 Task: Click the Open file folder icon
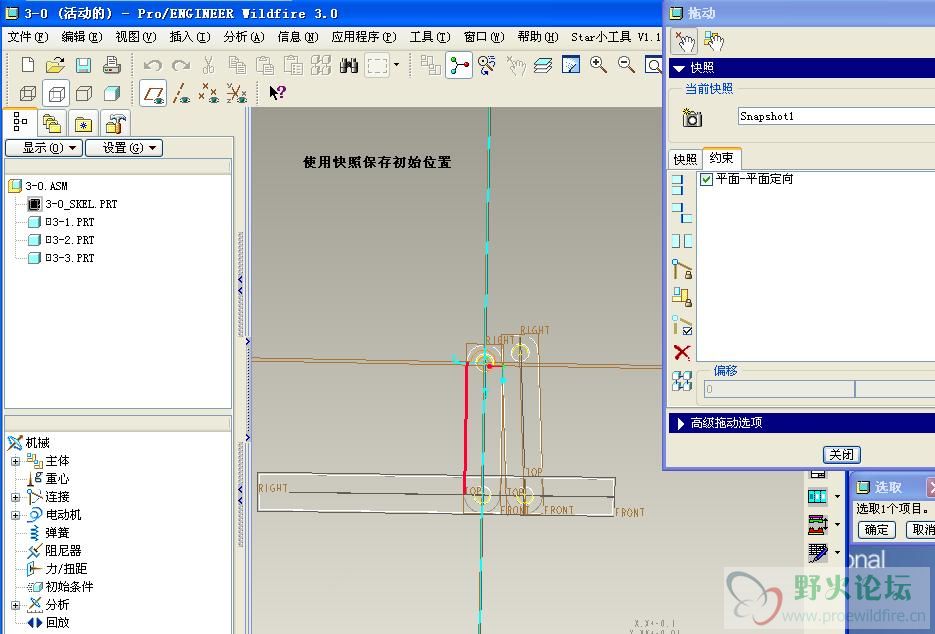pos(55,64)
